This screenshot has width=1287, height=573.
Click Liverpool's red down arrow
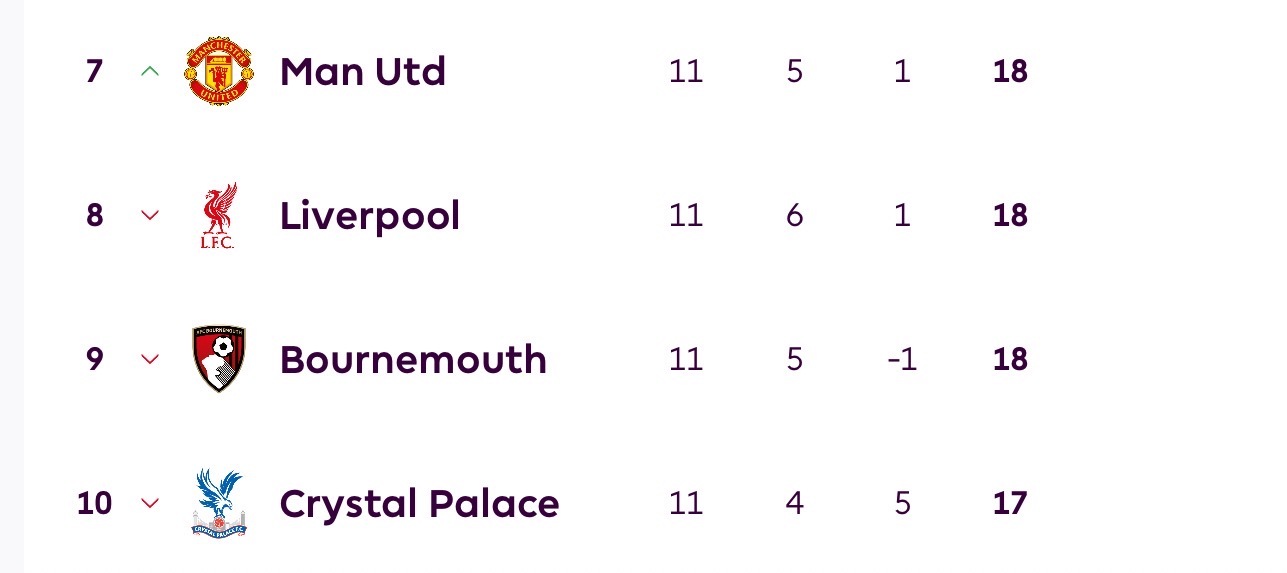point(150,215)
